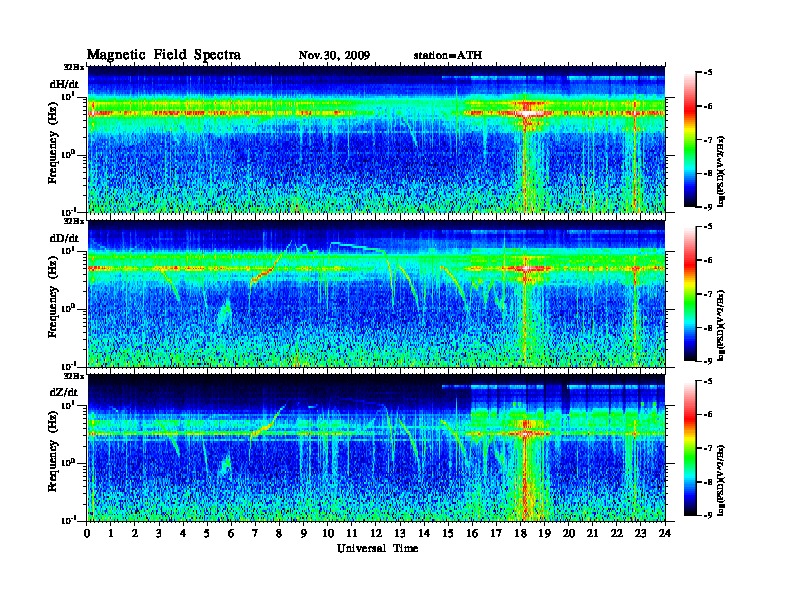
Task: Click the dZ/dt panel label
Action: tap(64, 392)
